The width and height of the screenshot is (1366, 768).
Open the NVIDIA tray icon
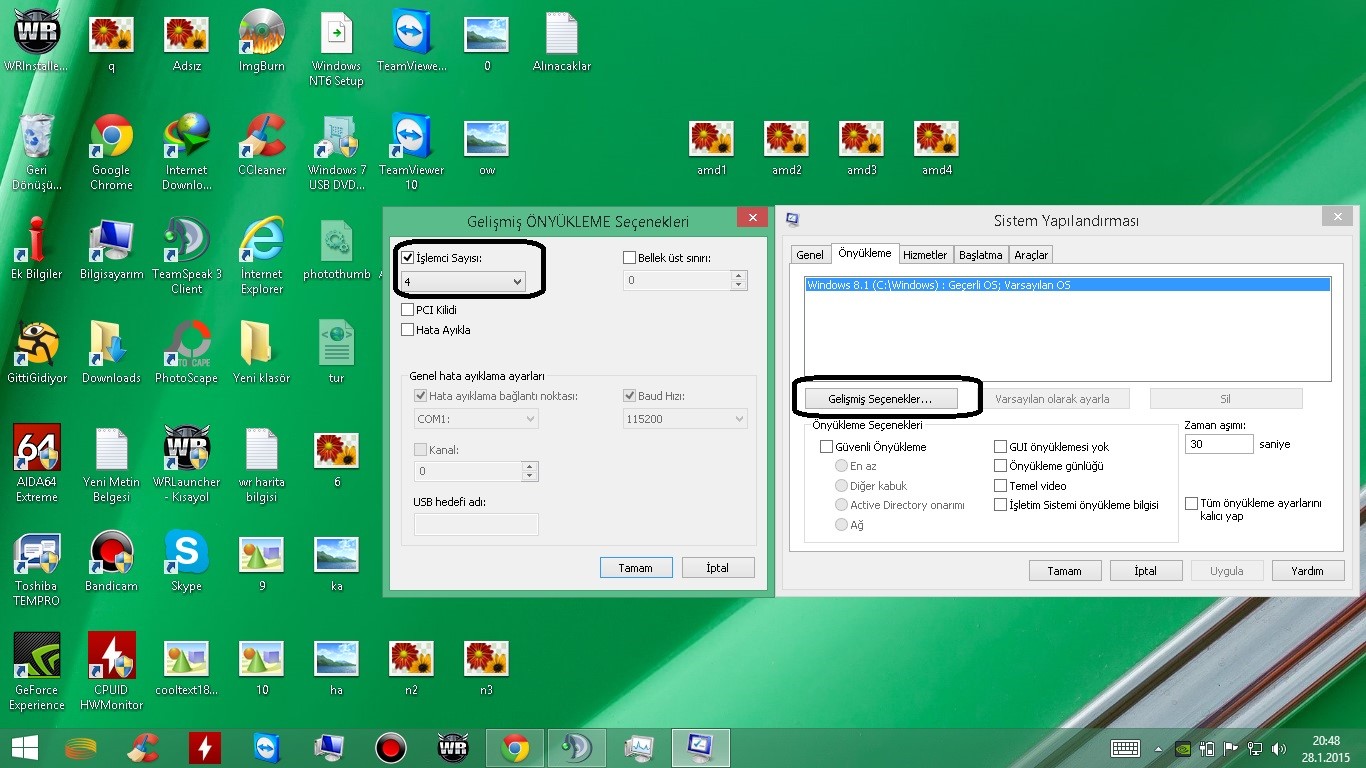[x=1182, y=748]
